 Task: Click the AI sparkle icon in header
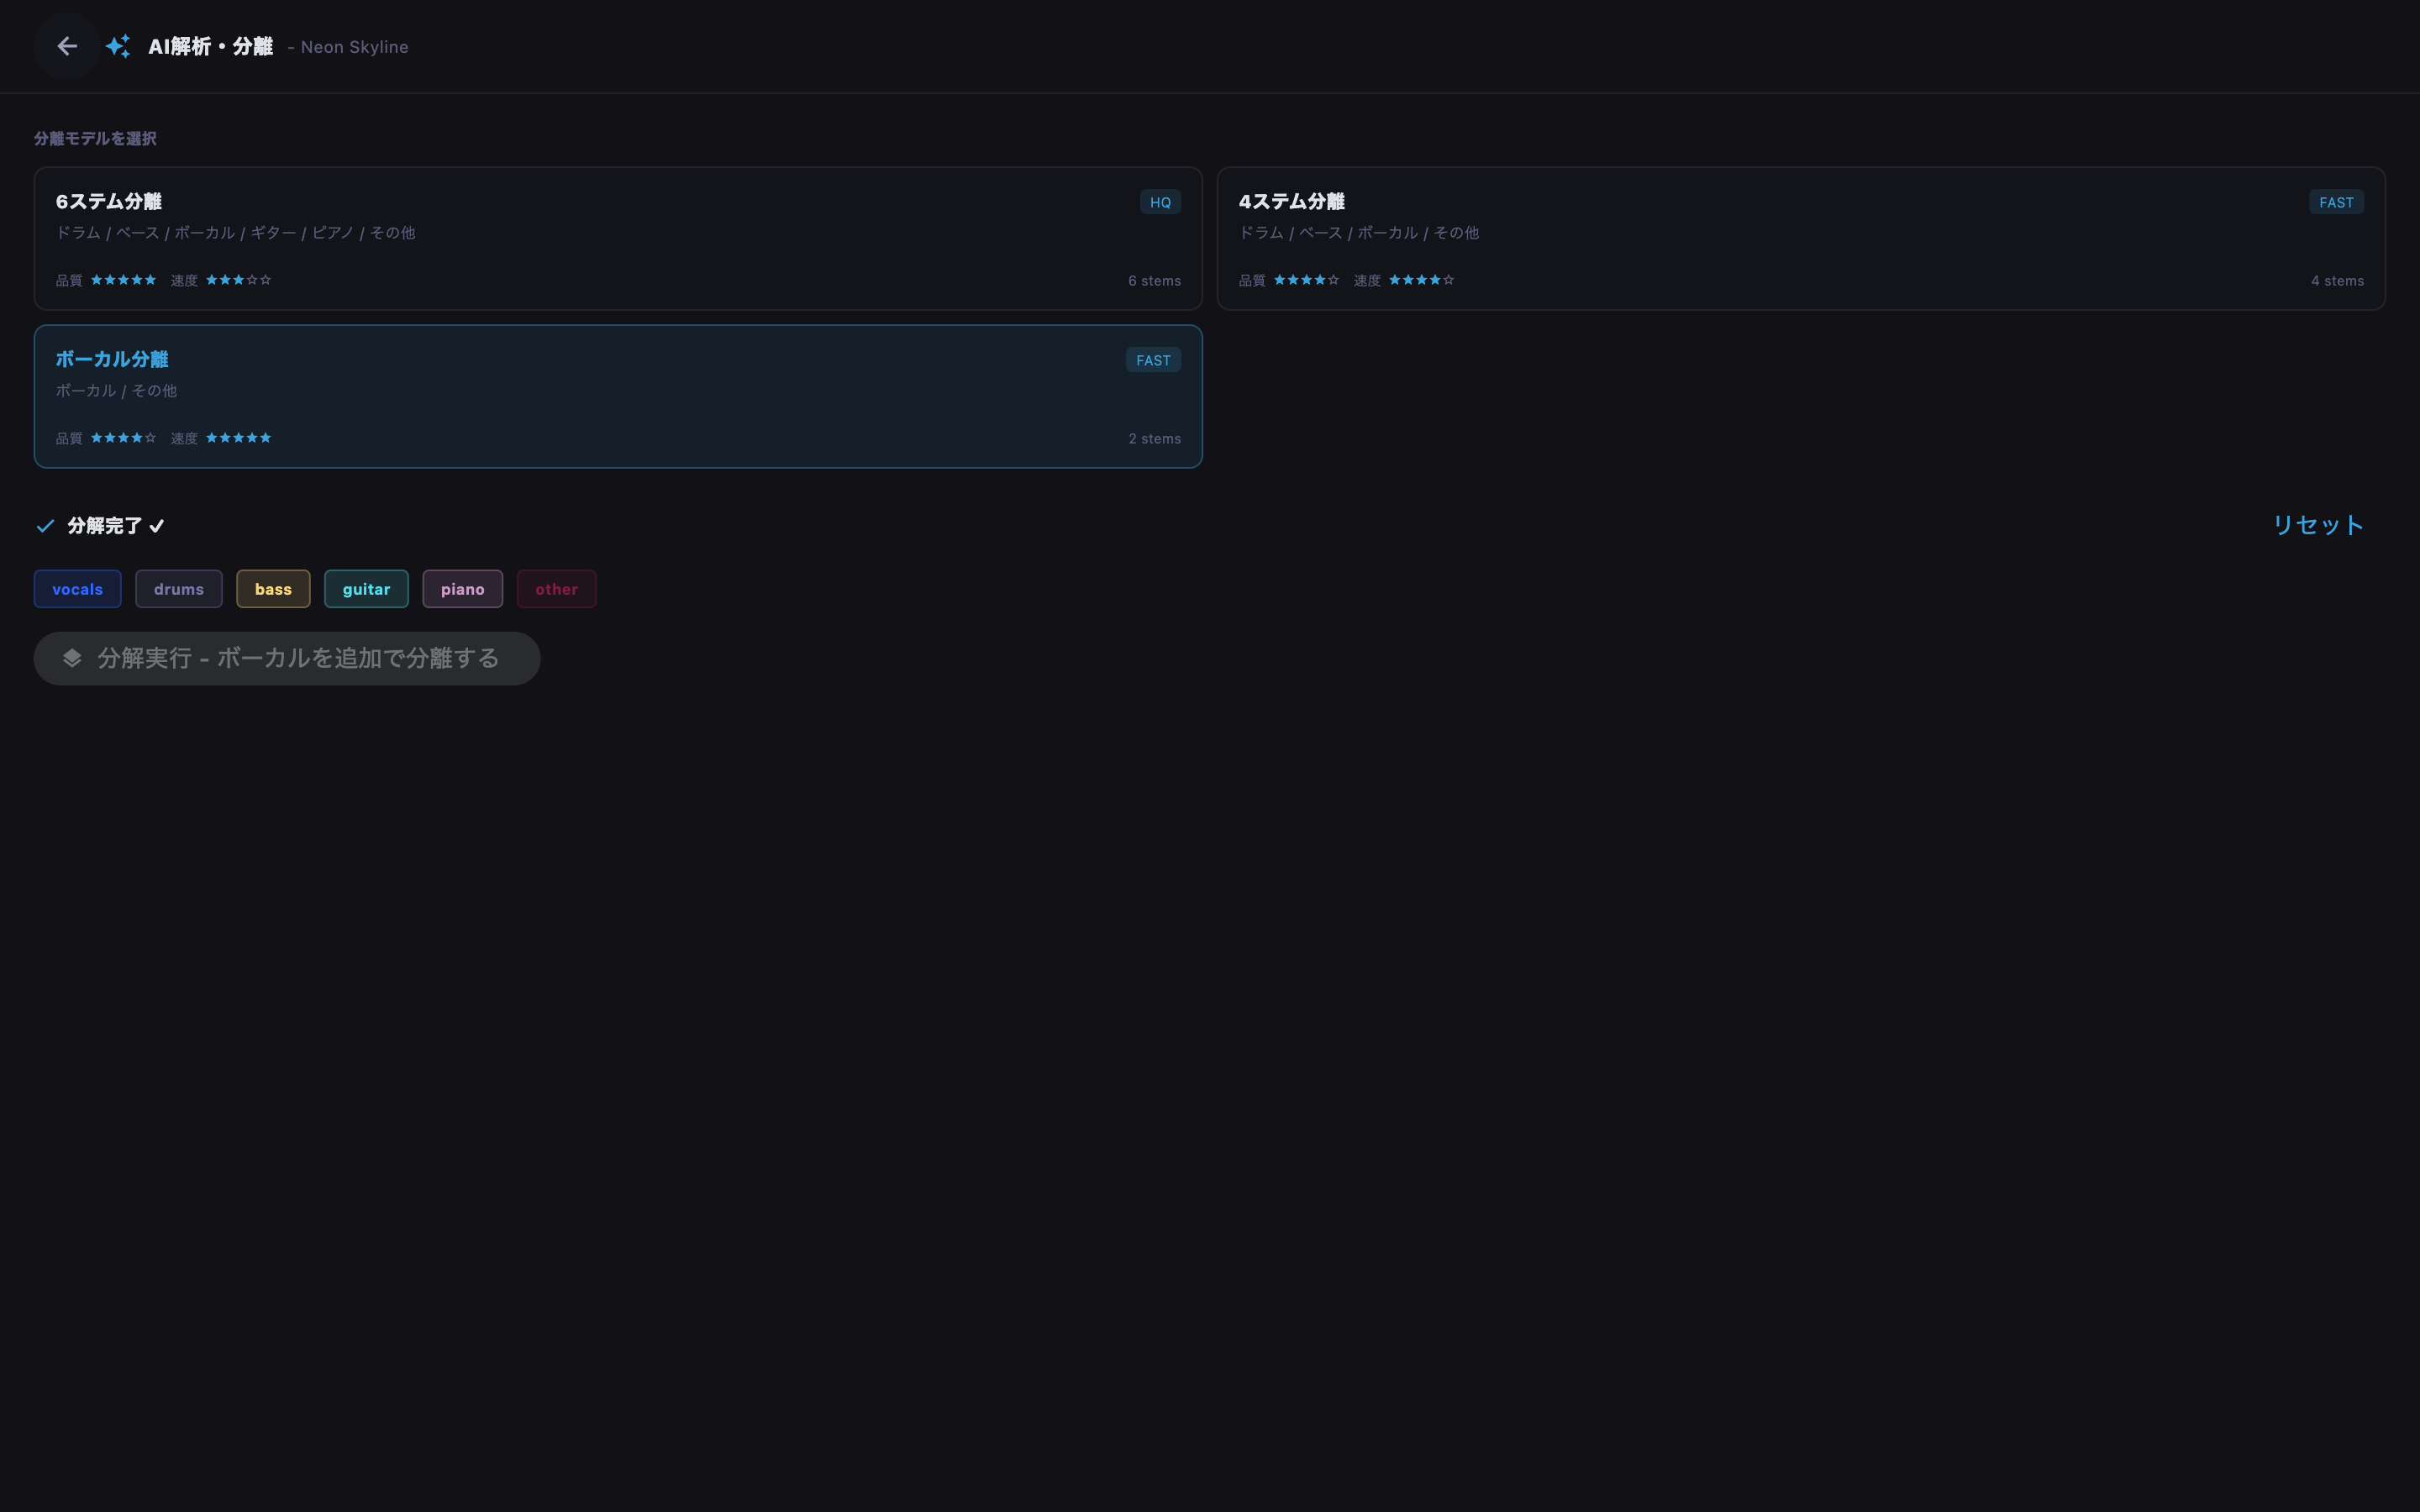[118, 46]
